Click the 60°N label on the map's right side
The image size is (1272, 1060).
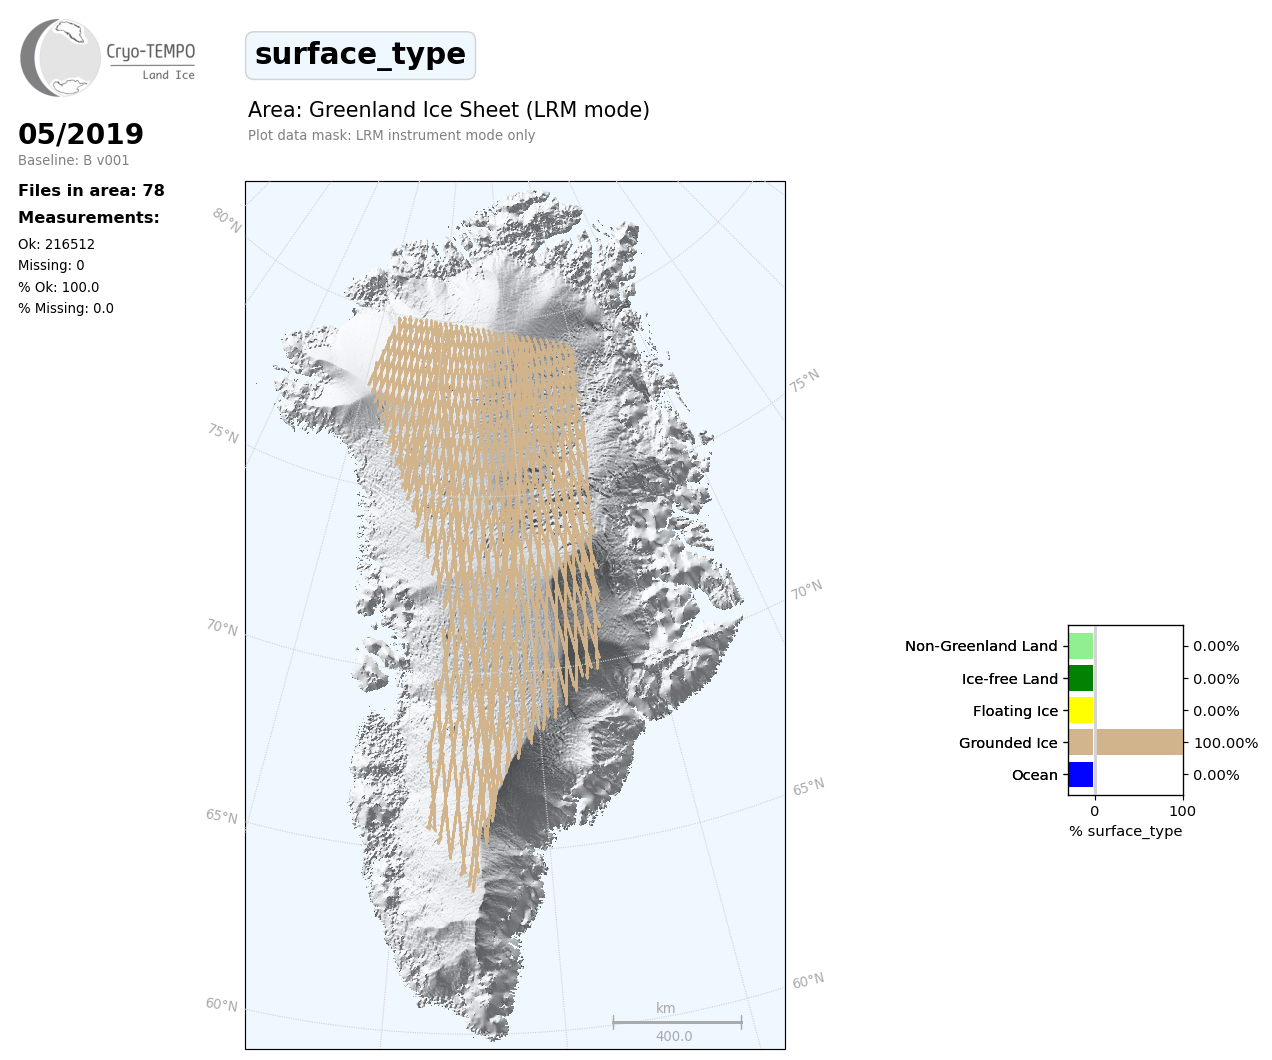click(x=808, y=981)
